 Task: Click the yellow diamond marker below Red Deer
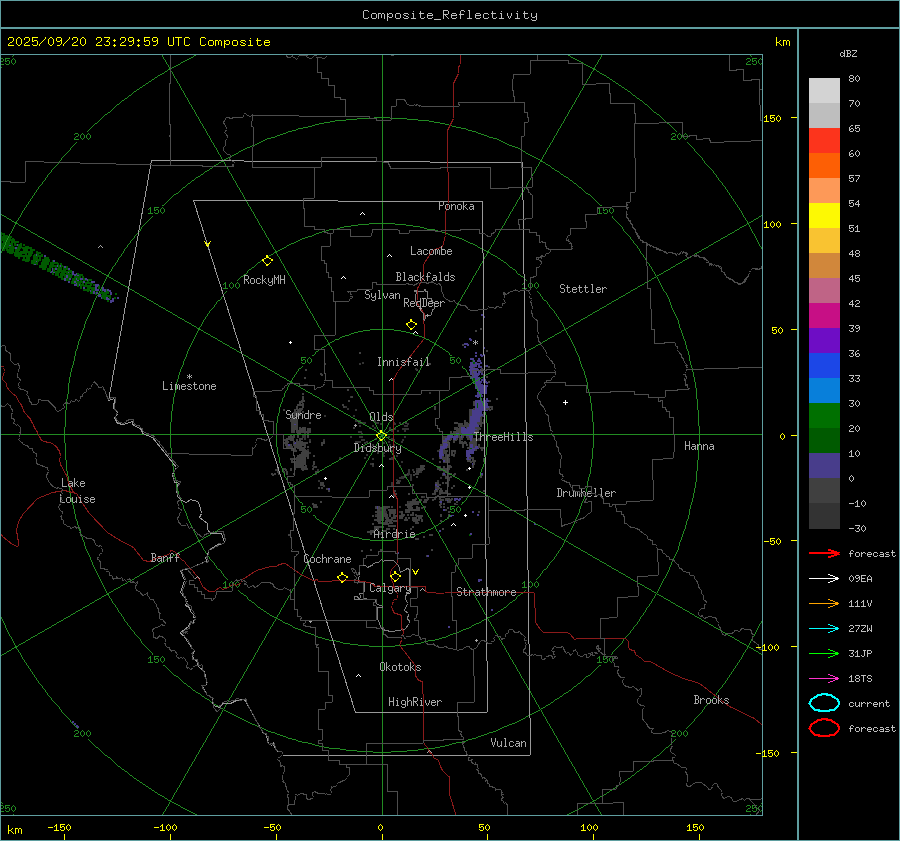411,325
